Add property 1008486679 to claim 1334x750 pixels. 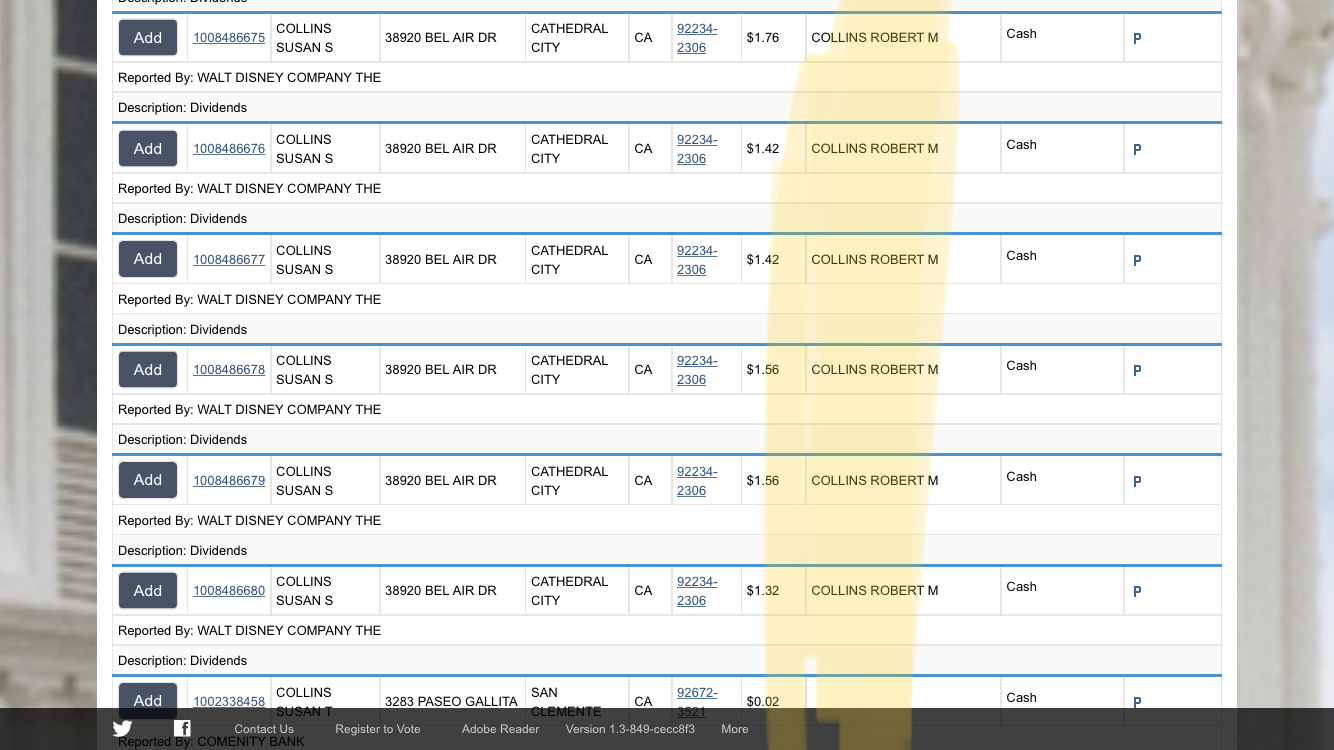[148, 480]
